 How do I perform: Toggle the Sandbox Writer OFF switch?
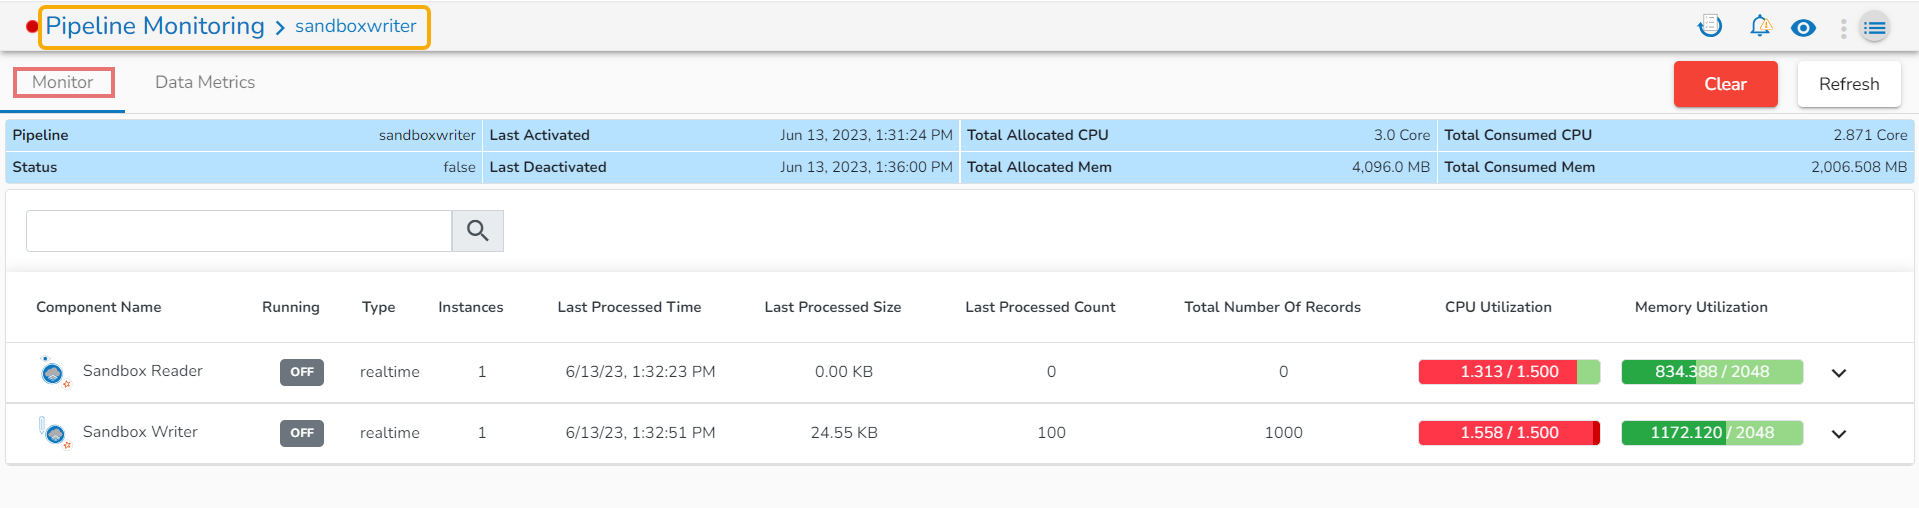coord(301,433)
